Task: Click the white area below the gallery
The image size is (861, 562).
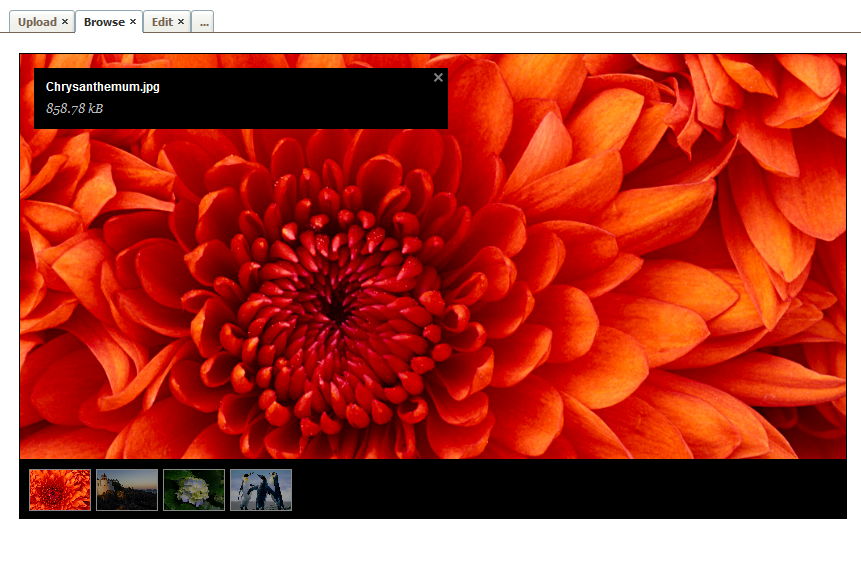Action: [x=430, y=541]
